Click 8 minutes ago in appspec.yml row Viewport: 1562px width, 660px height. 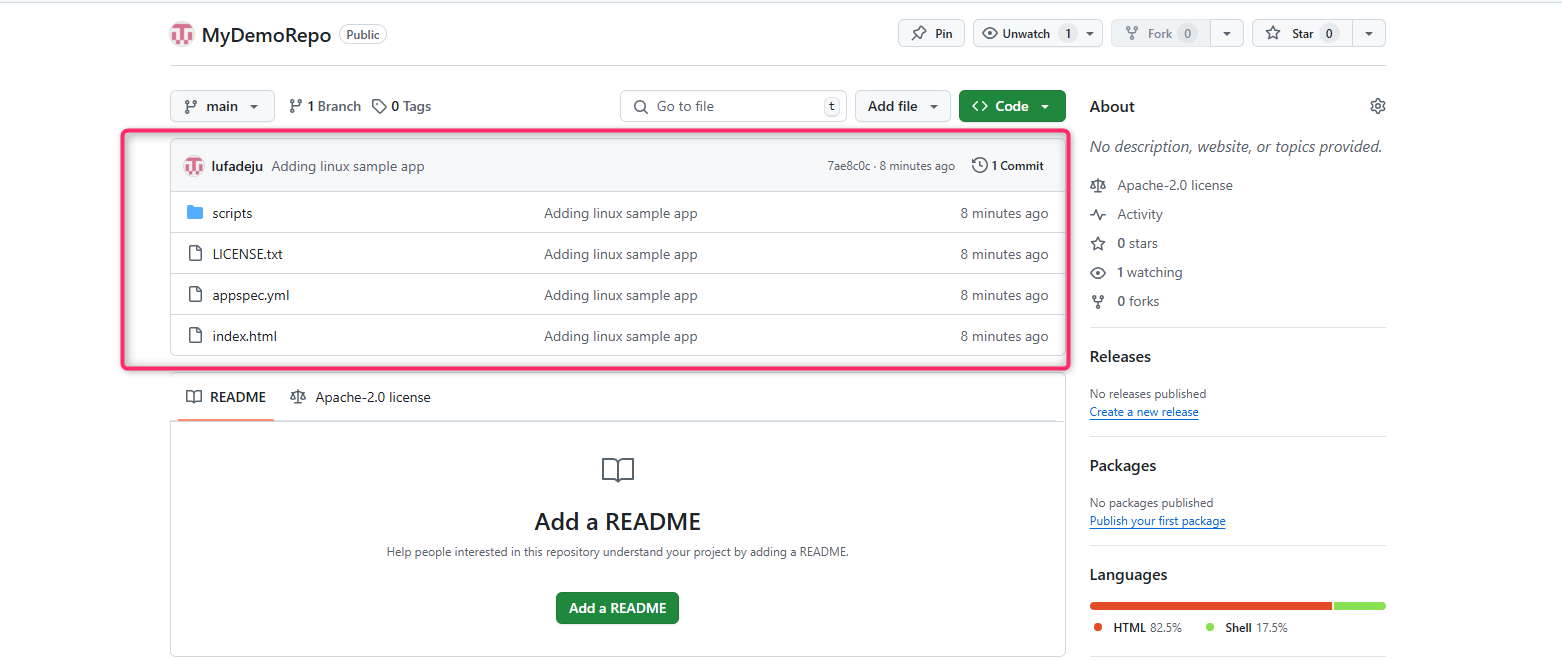[x=1004, y=295]
